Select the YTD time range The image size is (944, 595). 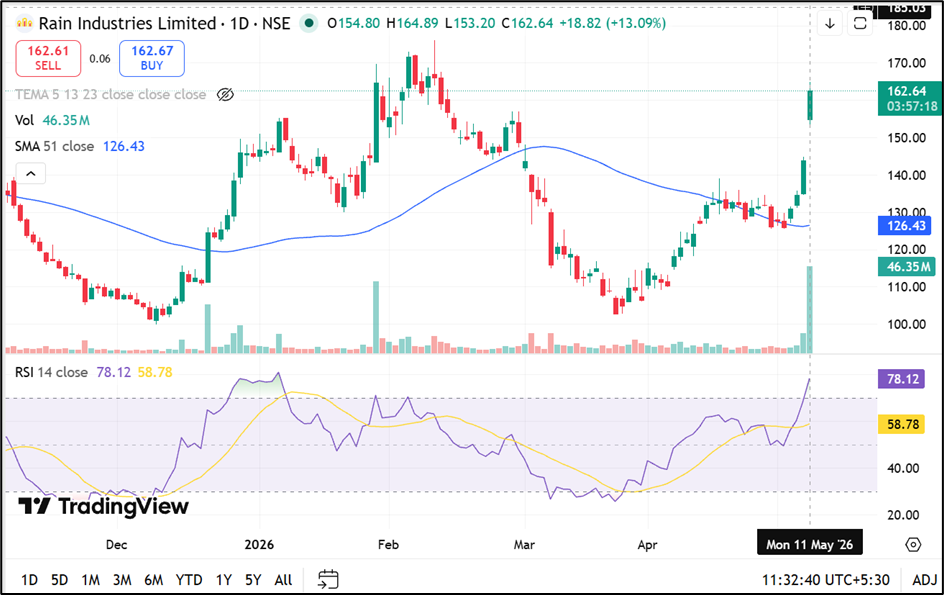coord(188,580)
